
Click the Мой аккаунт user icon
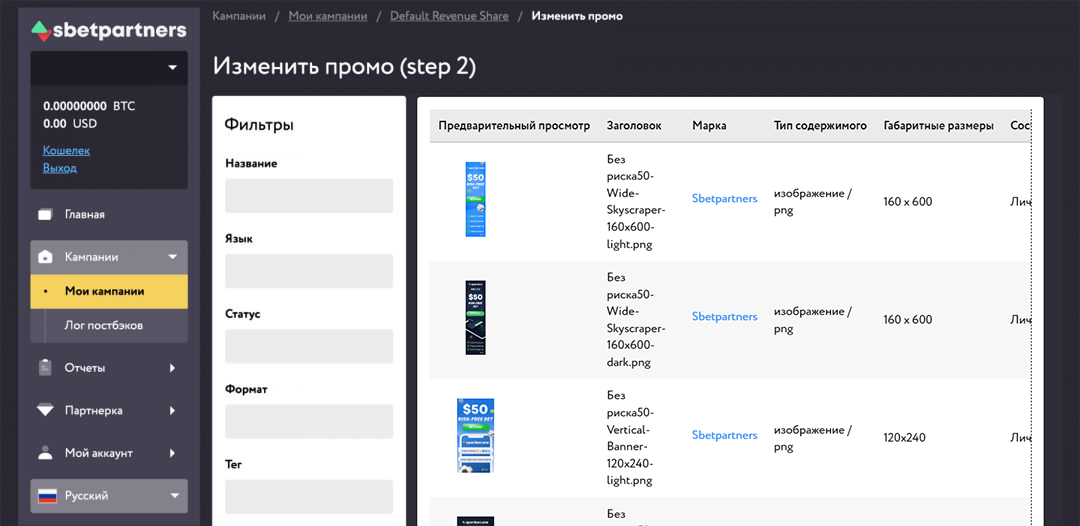point(45,453)
